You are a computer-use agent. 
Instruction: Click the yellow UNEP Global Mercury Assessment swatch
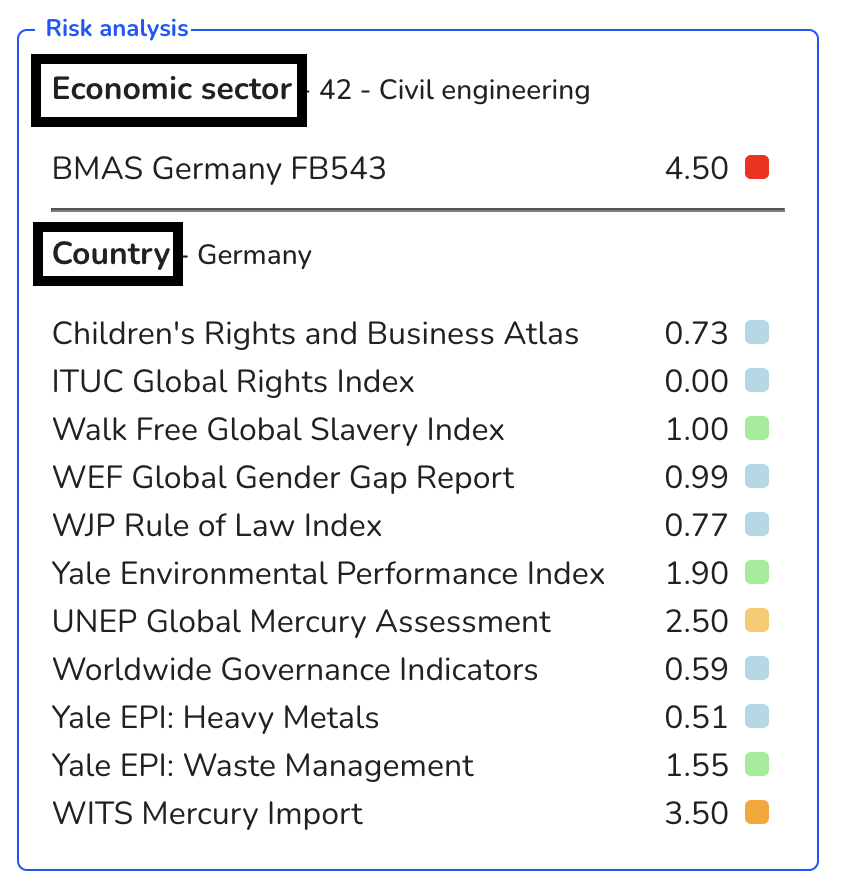coord(756,620)
